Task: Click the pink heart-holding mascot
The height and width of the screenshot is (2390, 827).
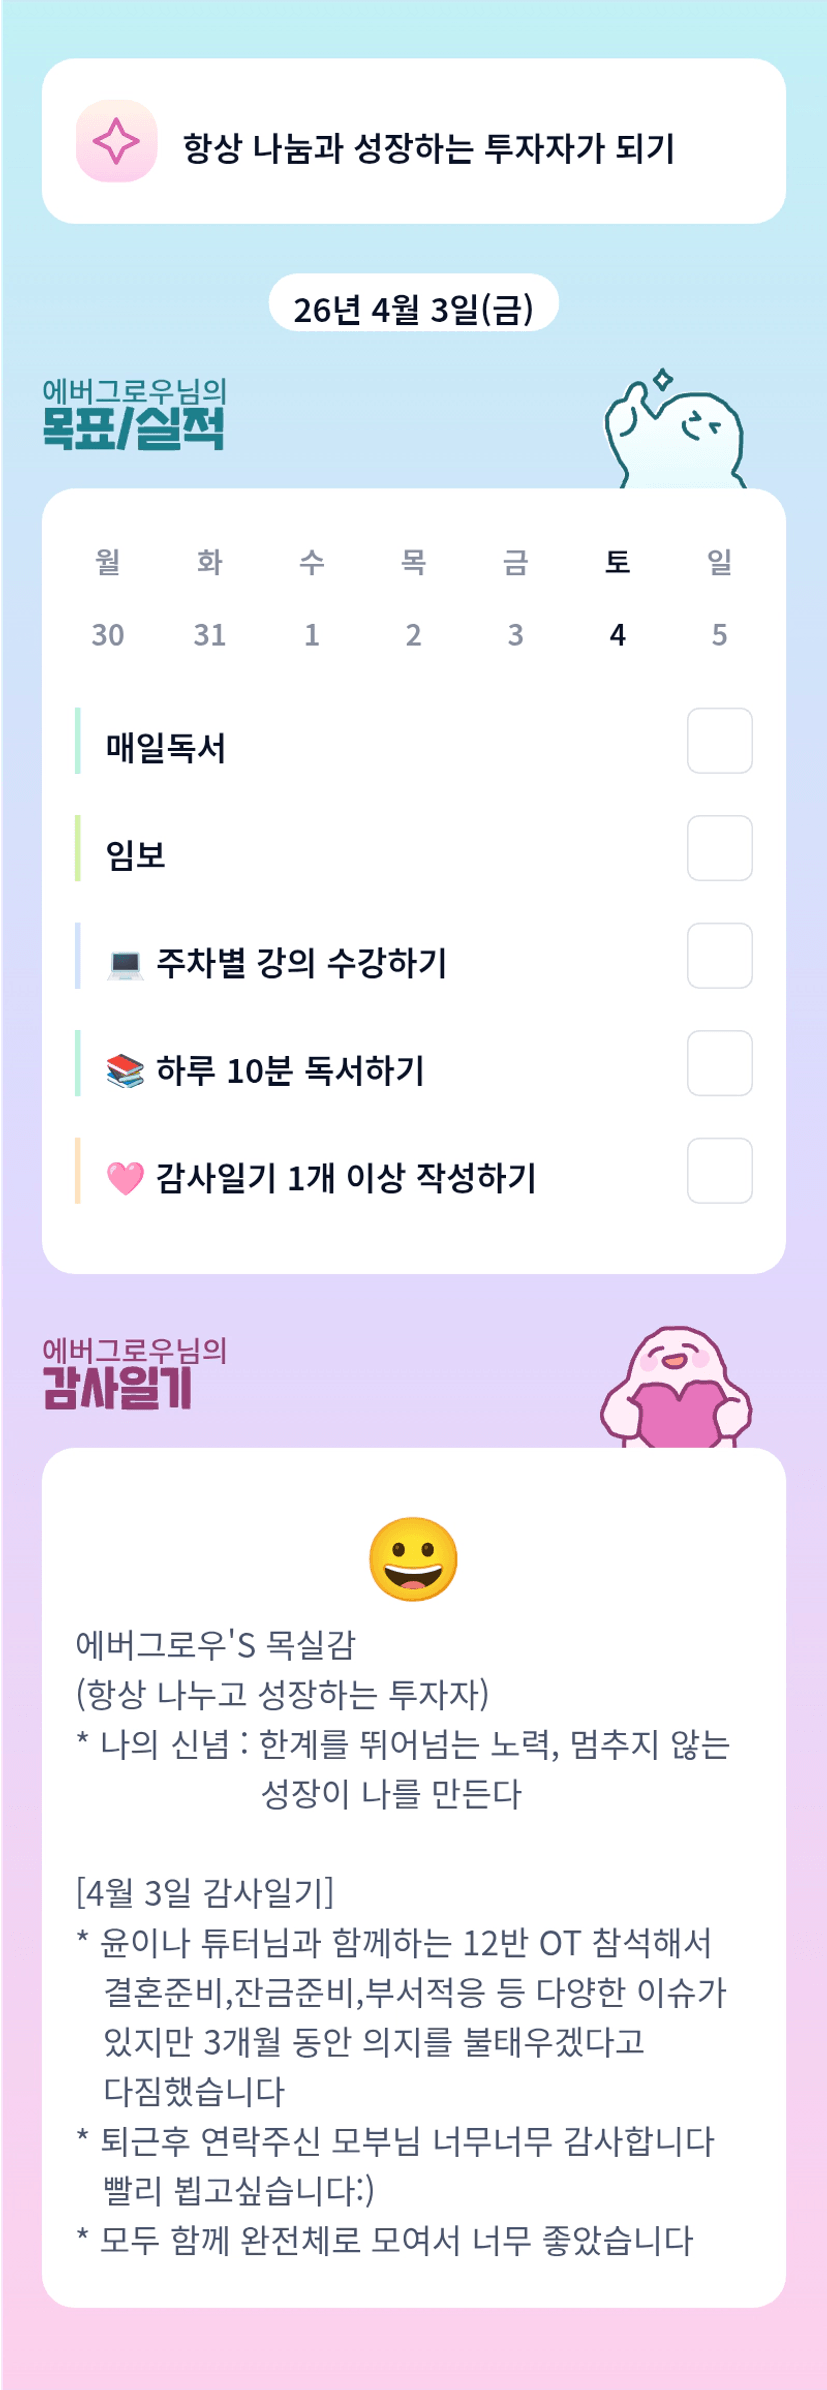Action: (676, 1390)
